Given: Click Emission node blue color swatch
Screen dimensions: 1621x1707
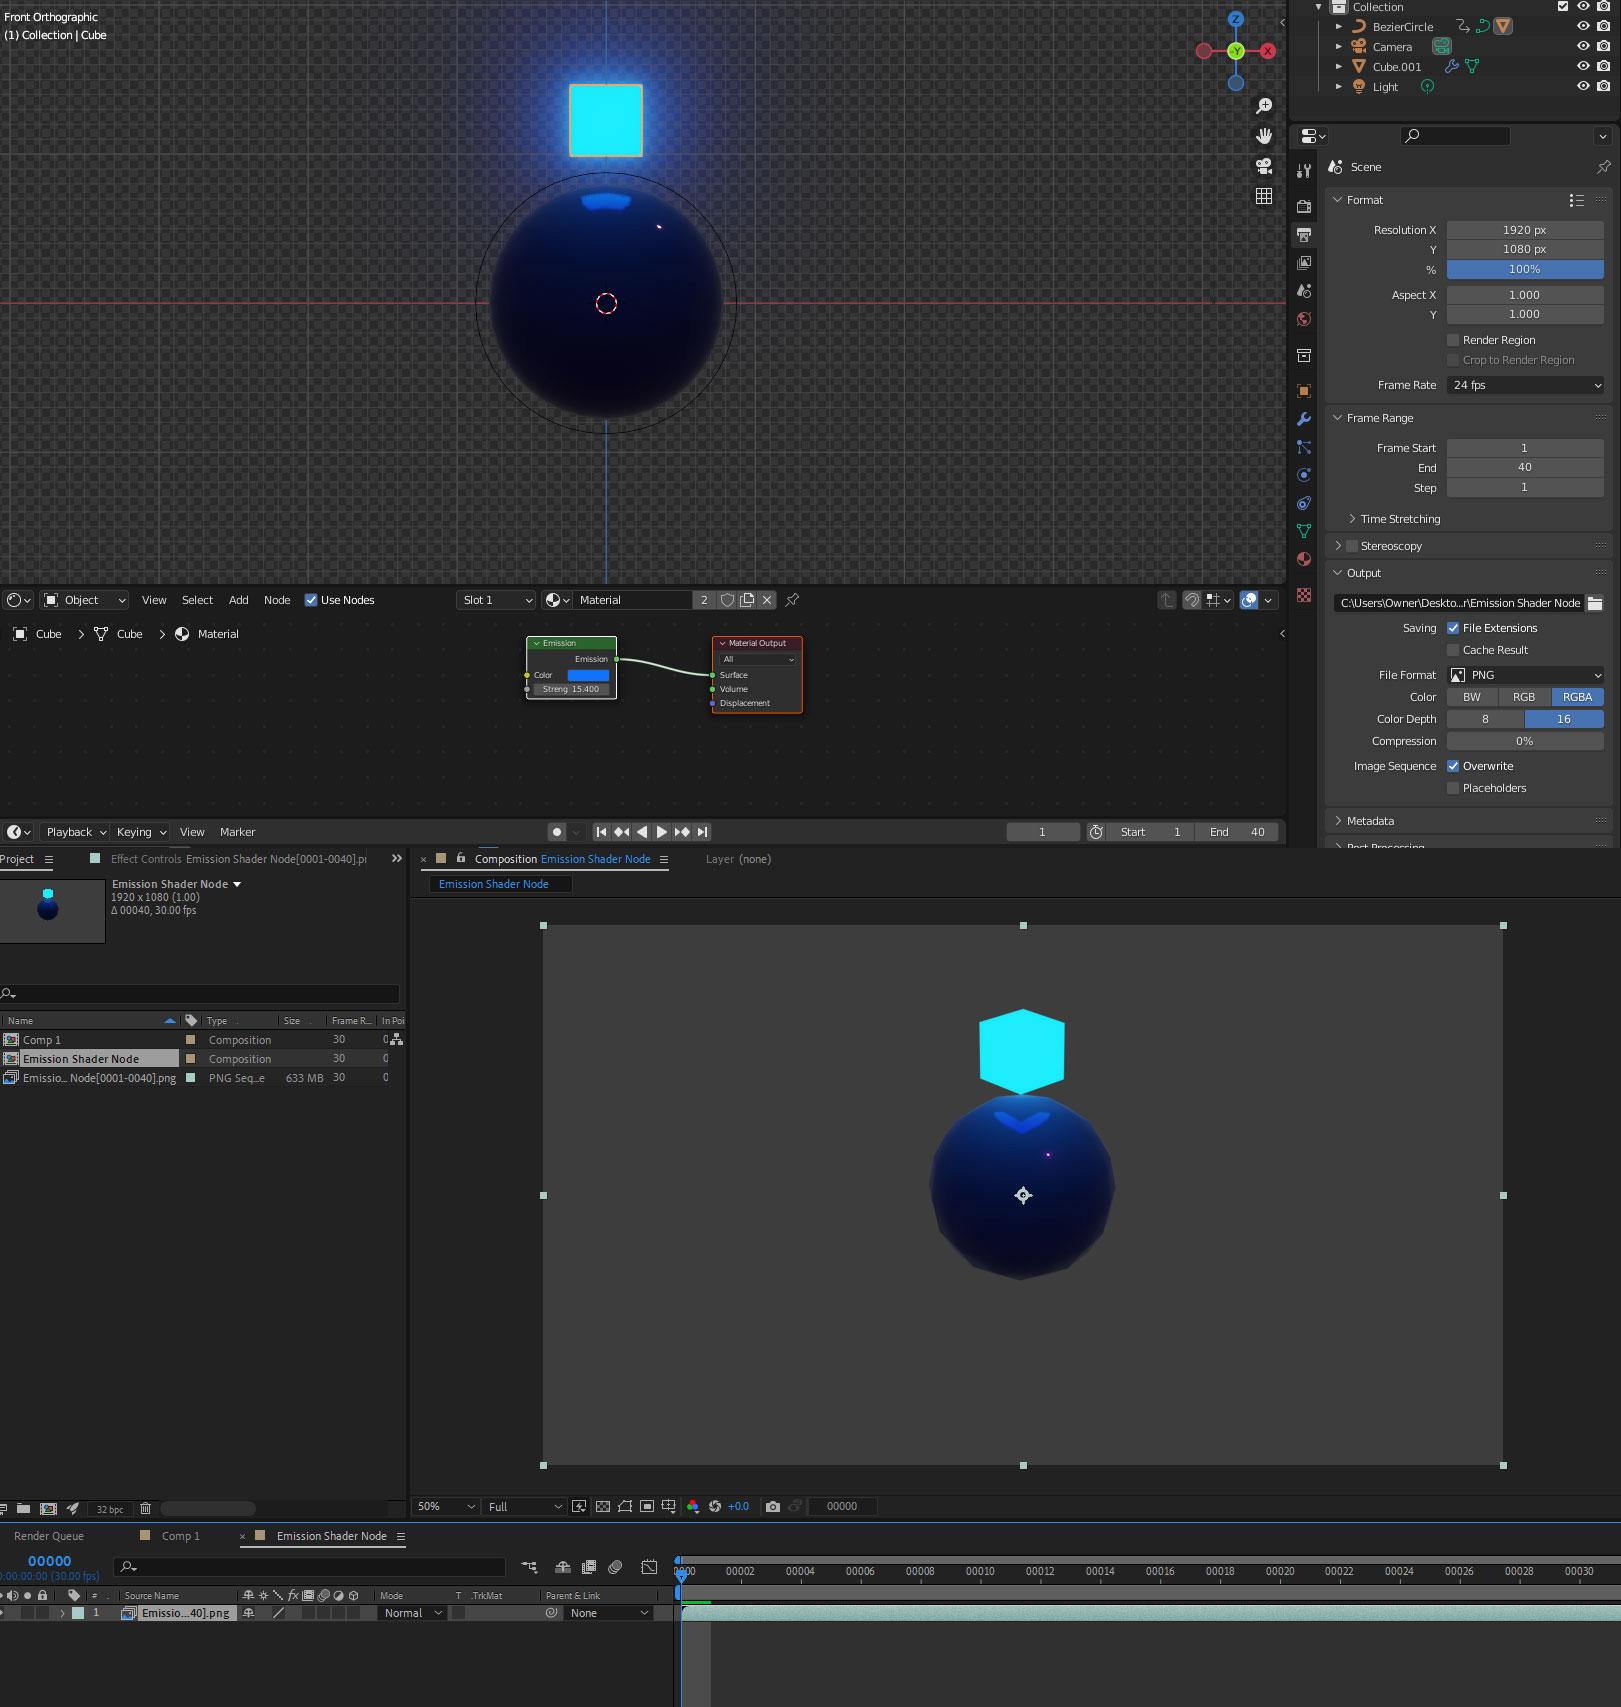Looking at the screenshot, I should click(588, 675).
